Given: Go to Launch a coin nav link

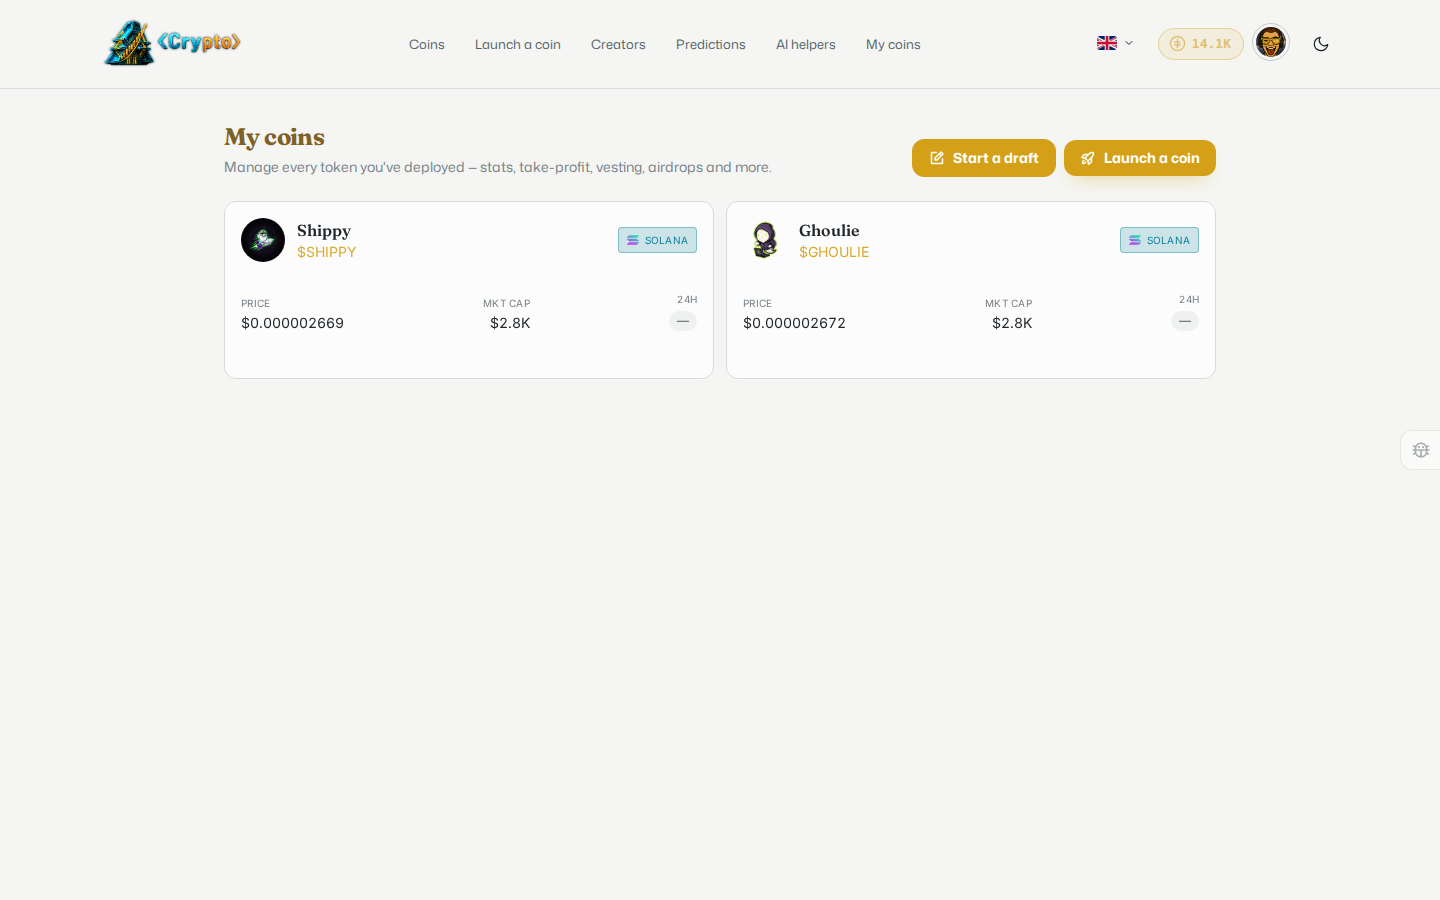Looking at the screenshot, I should (518, 44).
